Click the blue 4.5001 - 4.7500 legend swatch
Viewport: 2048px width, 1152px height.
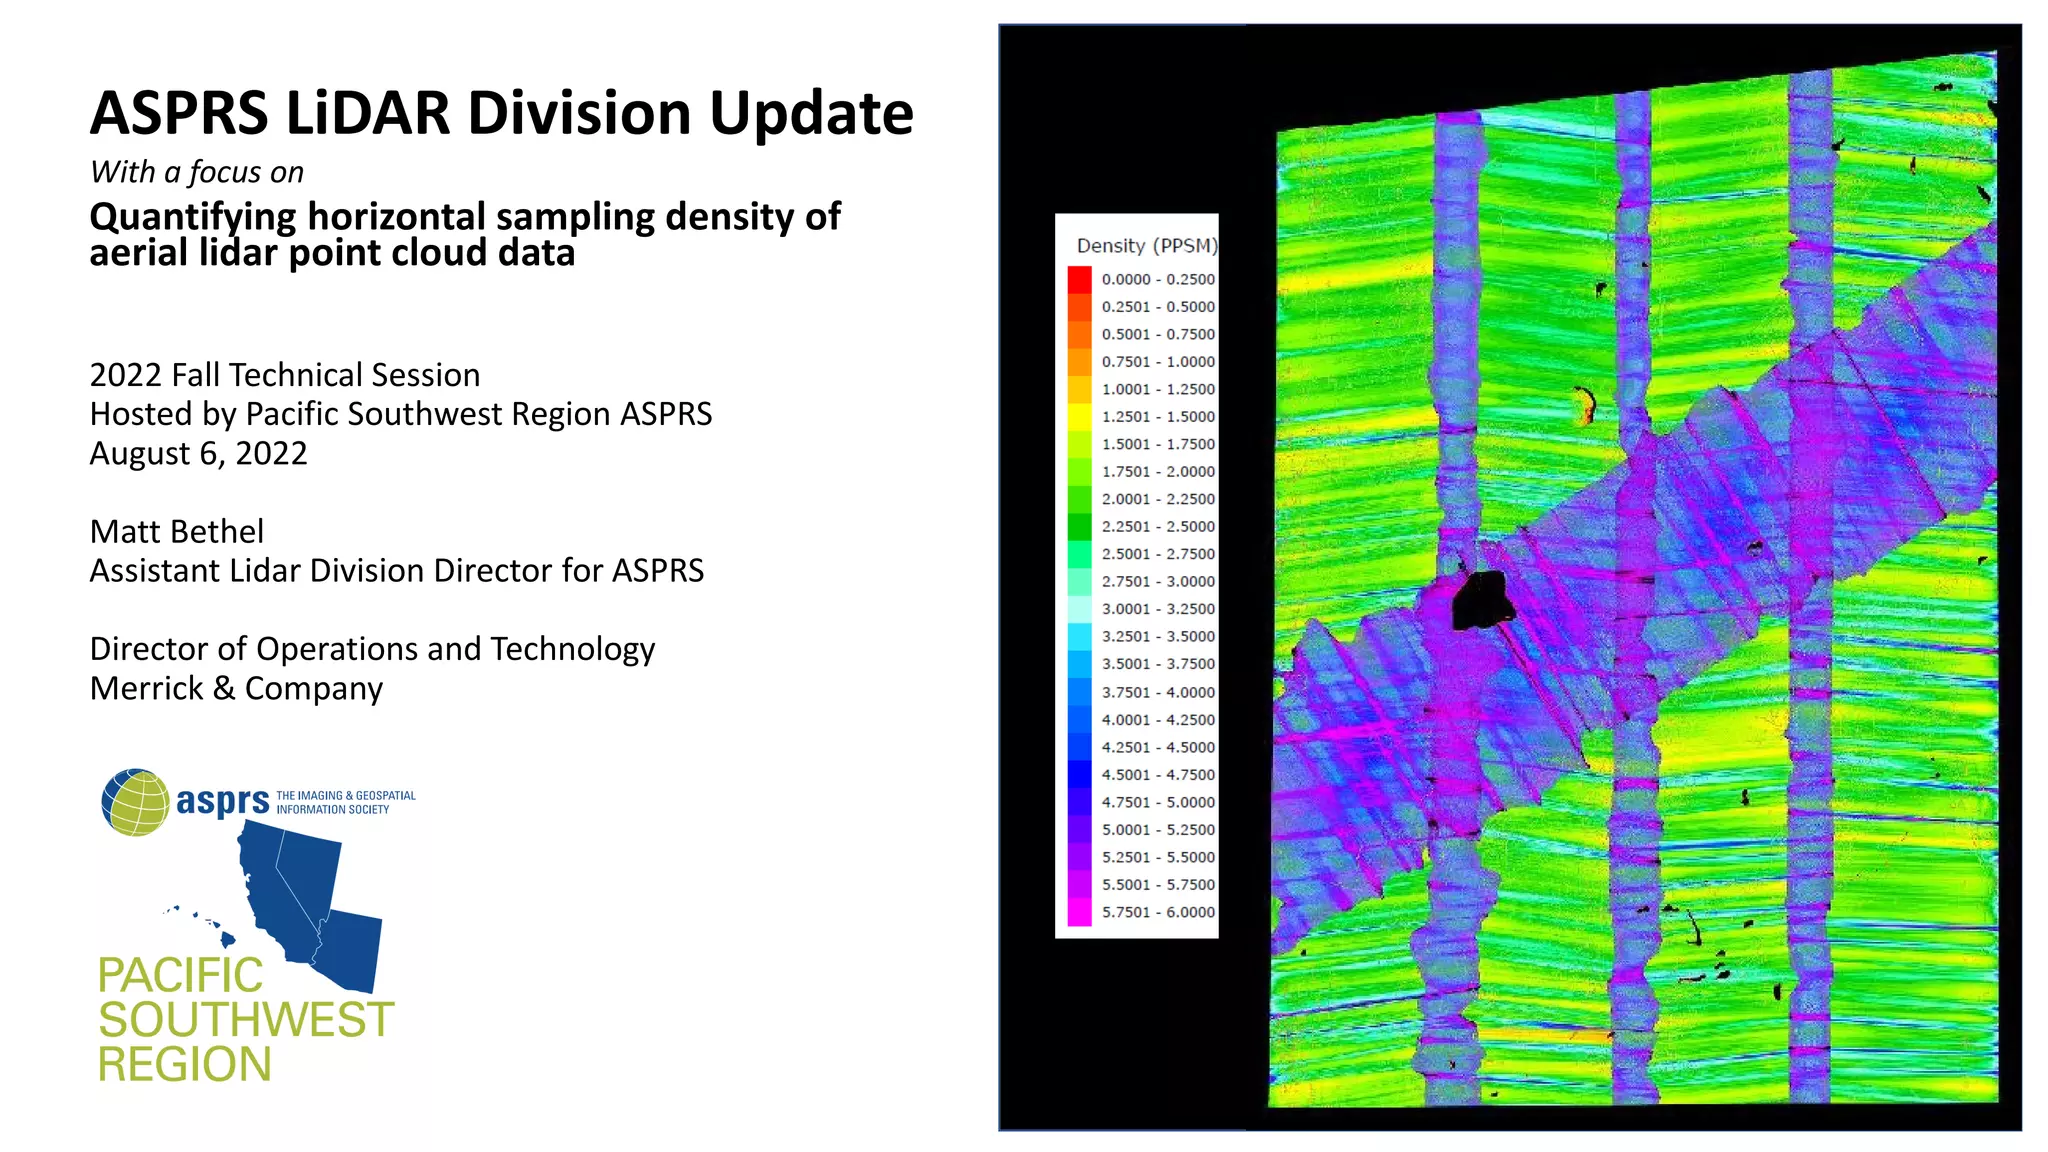[1079, 775]
